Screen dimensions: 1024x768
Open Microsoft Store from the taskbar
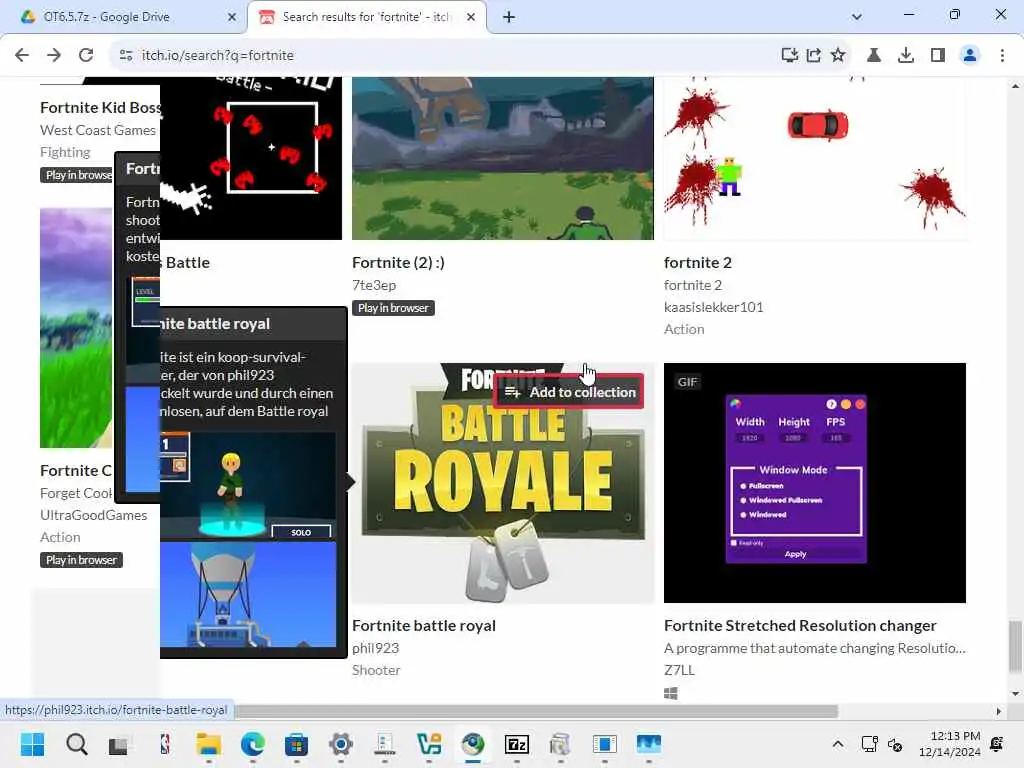[x=296, y=744]
